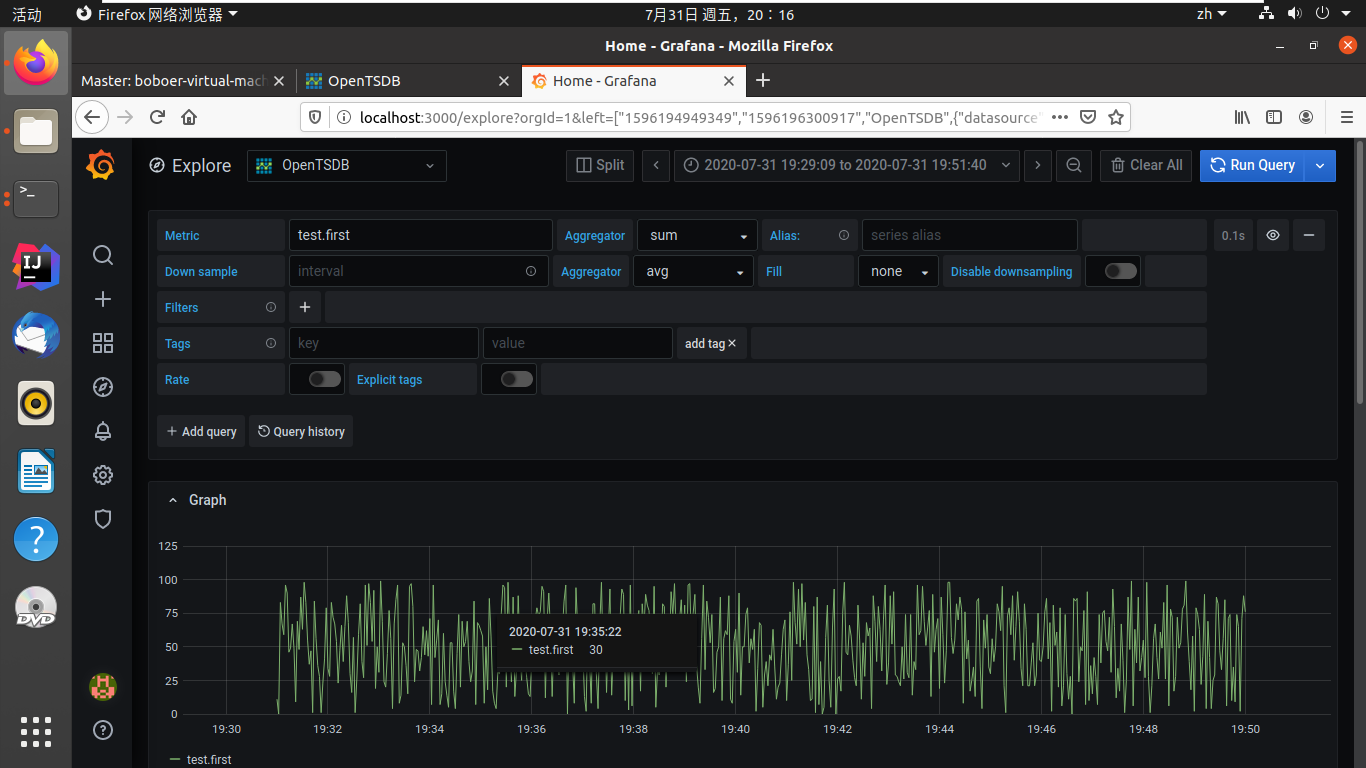Click Tags value input field

pyautogui.click(x=577, y=343)
